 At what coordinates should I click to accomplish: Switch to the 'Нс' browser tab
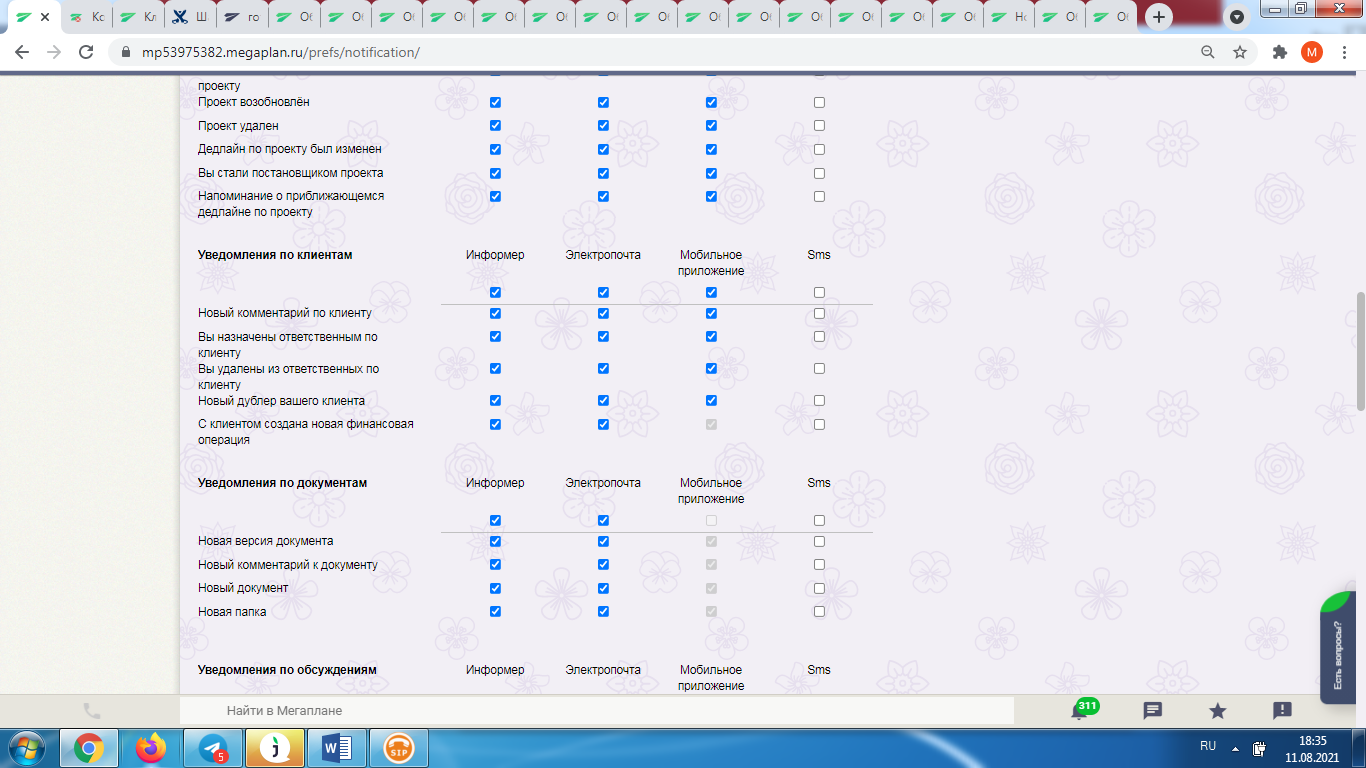point(1010,17)
